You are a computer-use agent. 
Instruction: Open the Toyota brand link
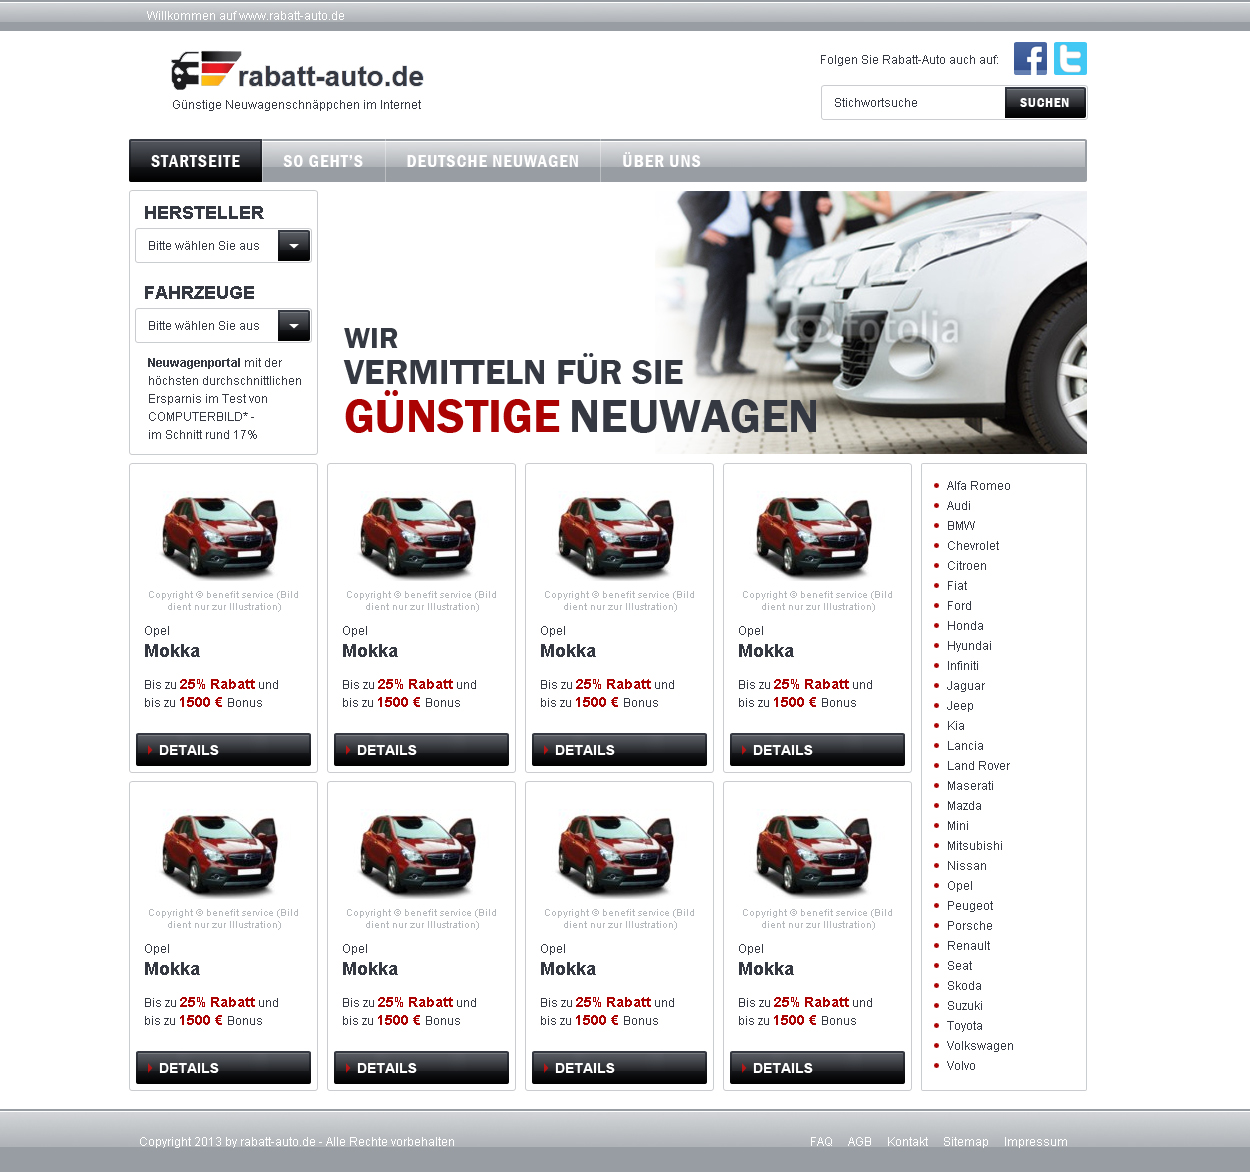[x=965, y=1026]
